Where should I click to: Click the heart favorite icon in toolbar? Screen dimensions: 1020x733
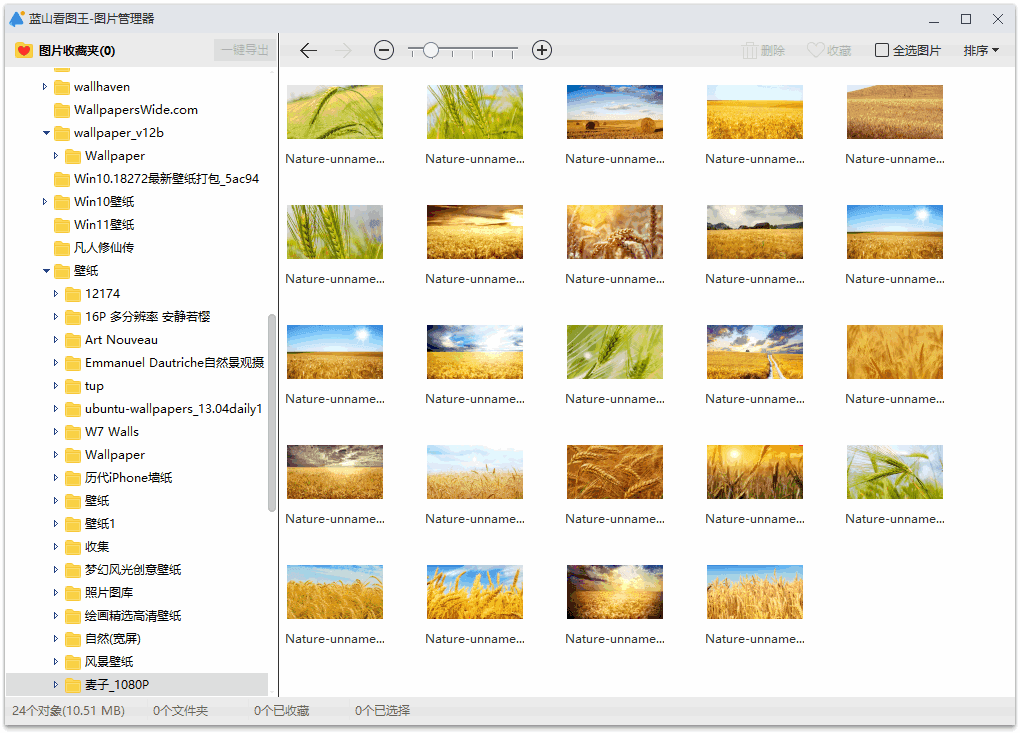[x=815, y=50]
